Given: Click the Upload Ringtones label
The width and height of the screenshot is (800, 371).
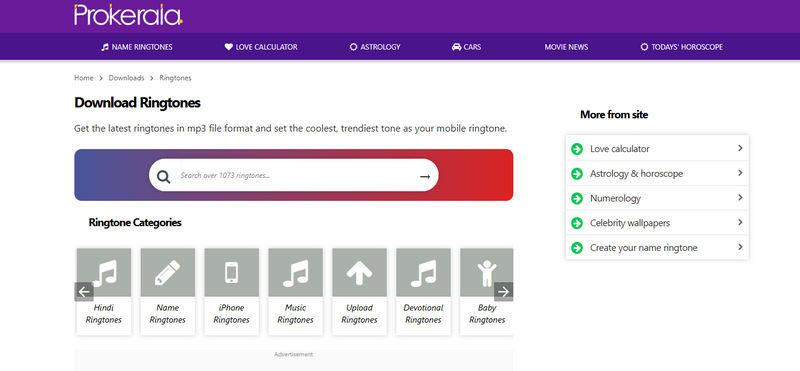Looking at the screenshot, I should click(x=359, y=314).
